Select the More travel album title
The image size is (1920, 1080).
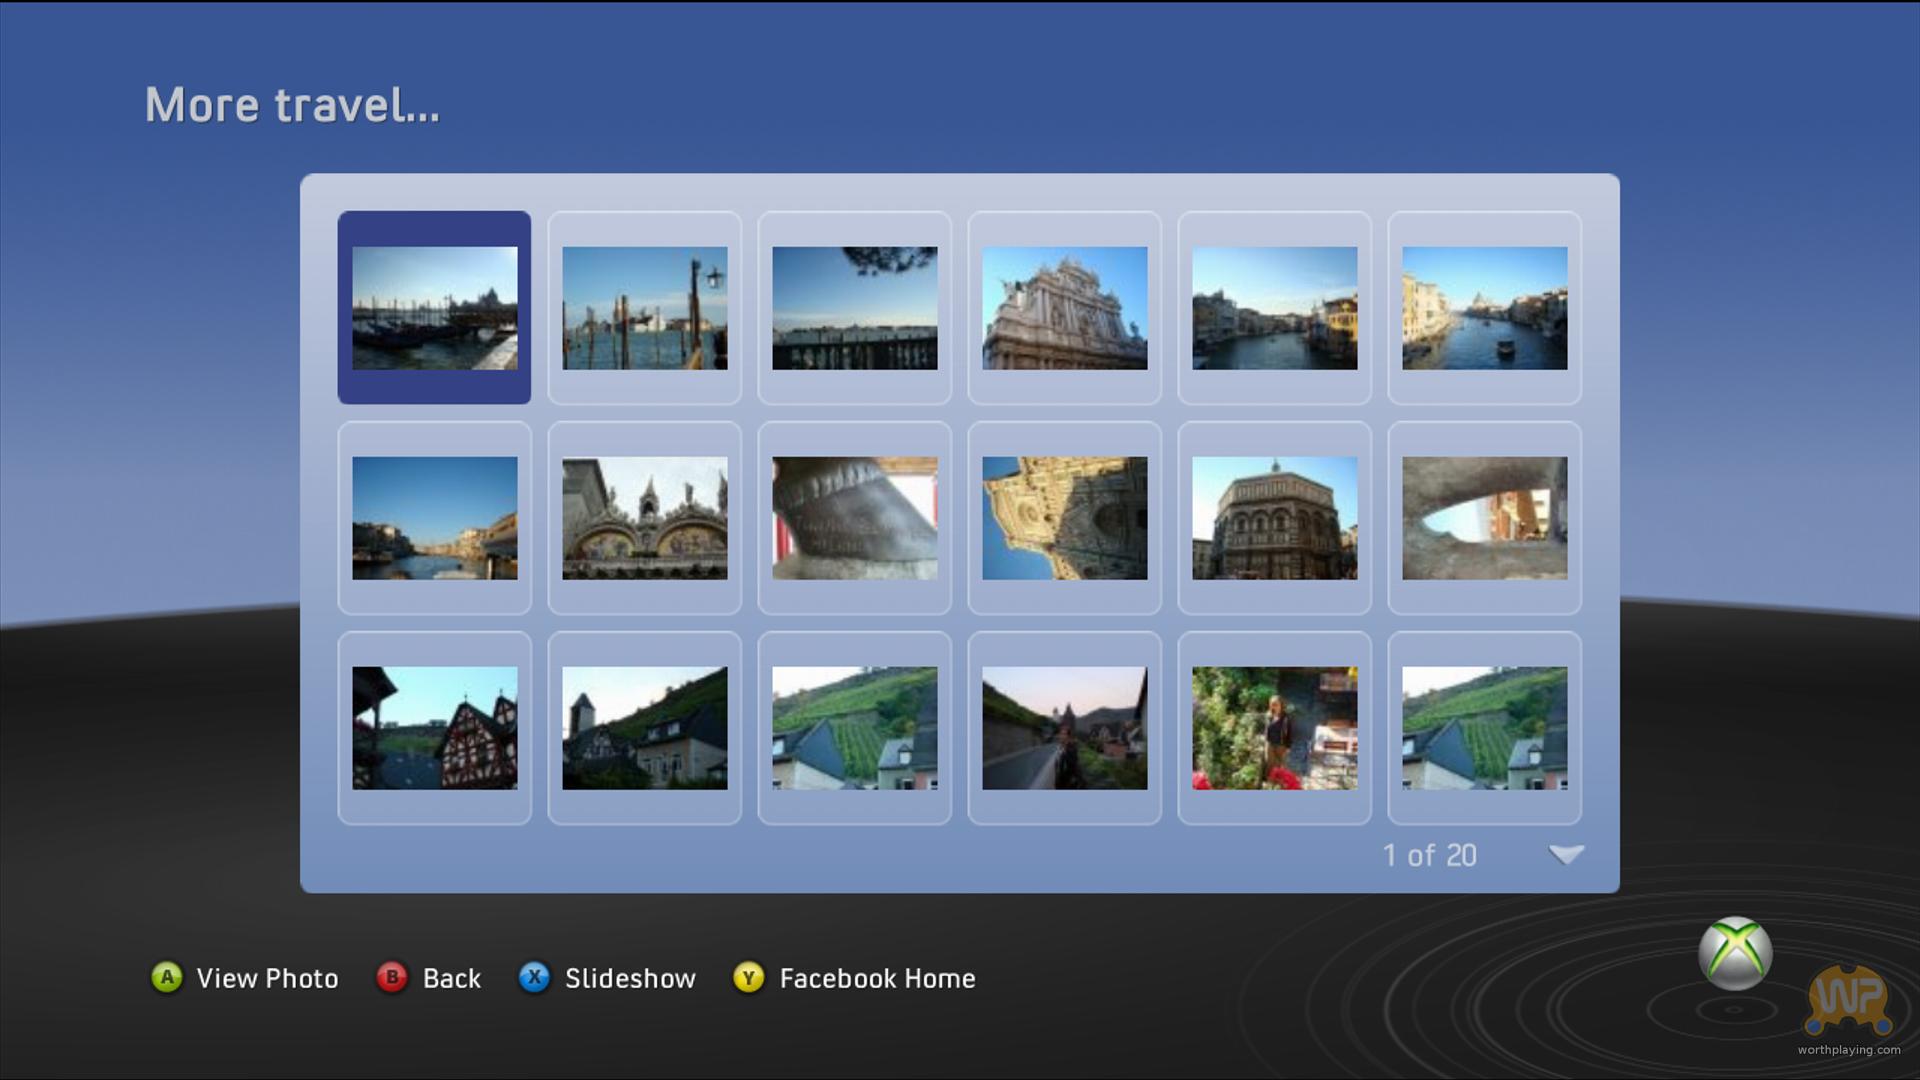point(292,105)
